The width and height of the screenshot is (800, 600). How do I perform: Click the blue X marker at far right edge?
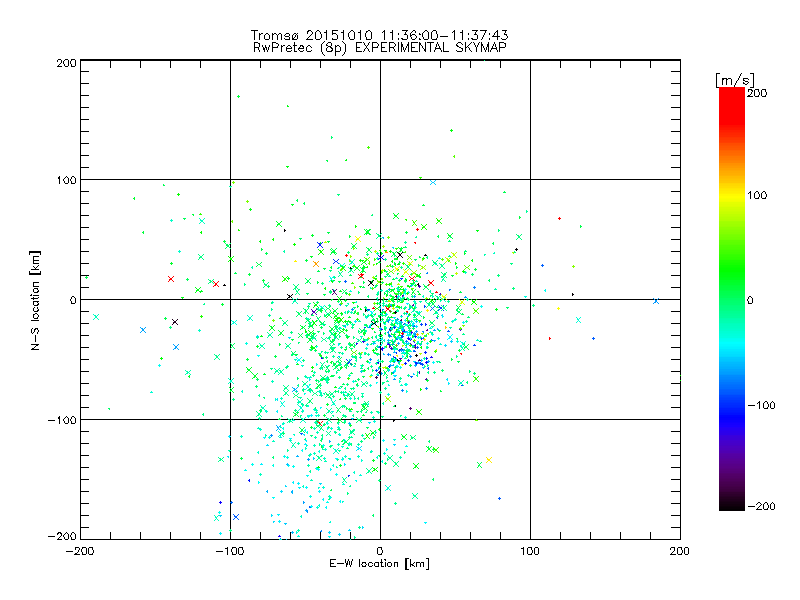[x=656, y=302]
